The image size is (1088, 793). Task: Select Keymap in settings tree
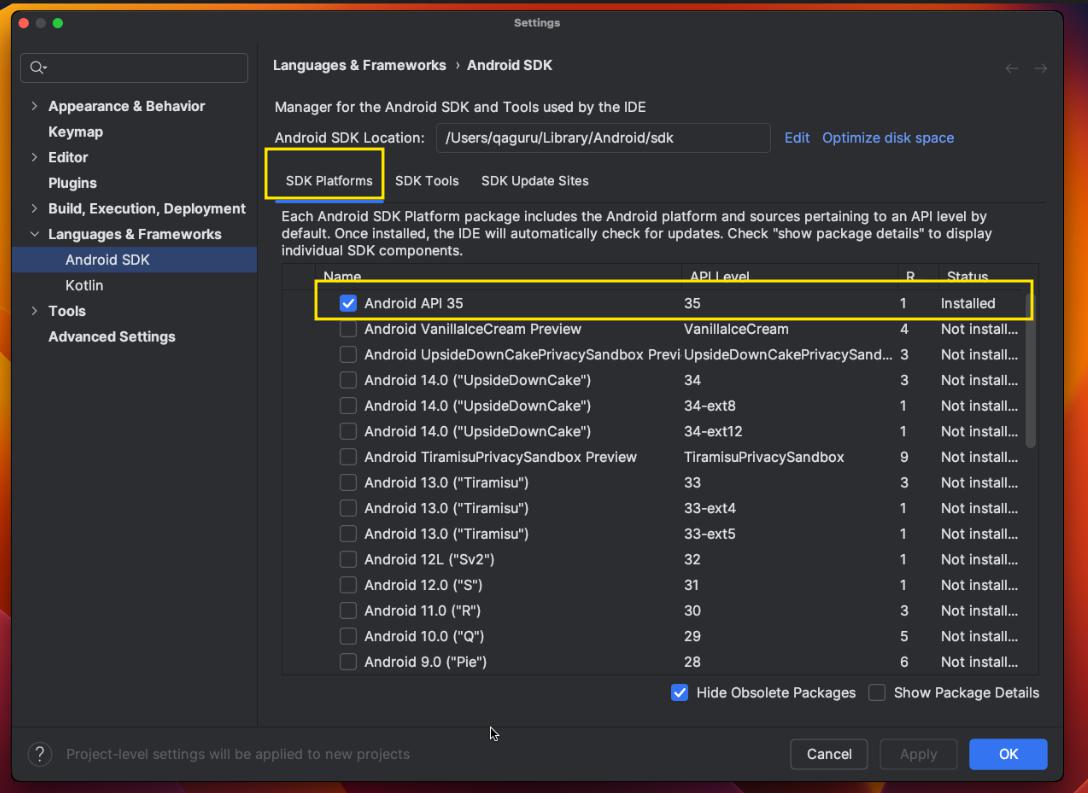click(x=76, y=132)
